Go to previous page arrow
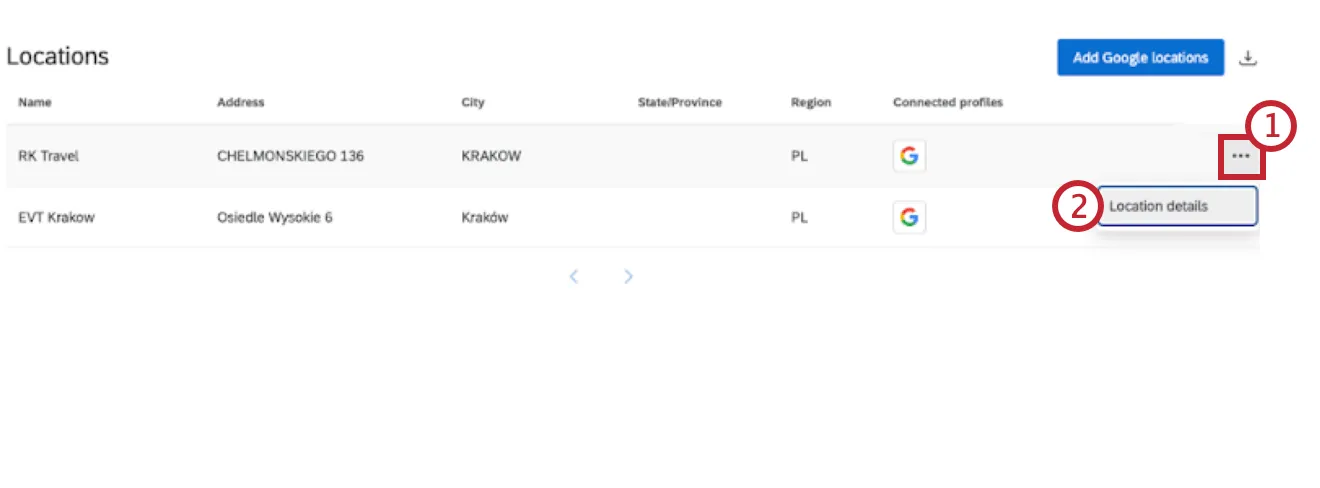Viewport: 1320px width, 488px height. coord(574,277)
